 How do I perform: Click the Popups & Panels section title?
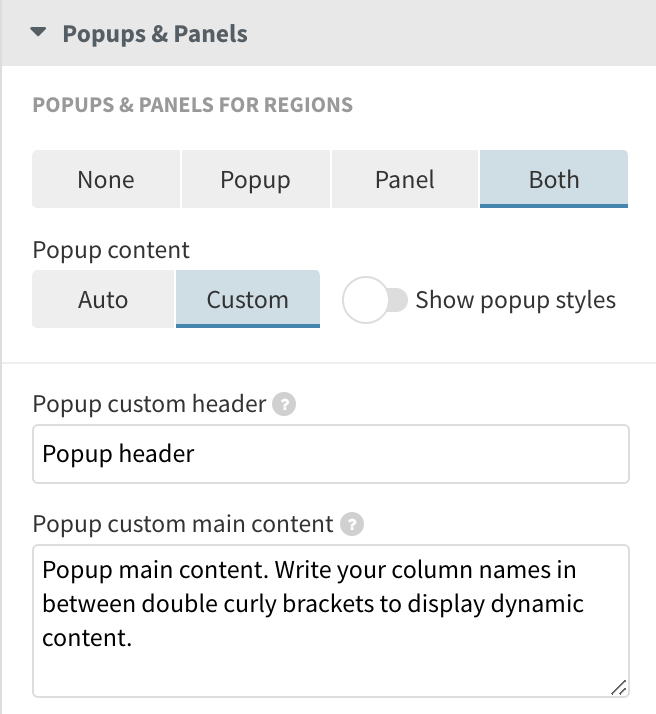pos(155,33)
